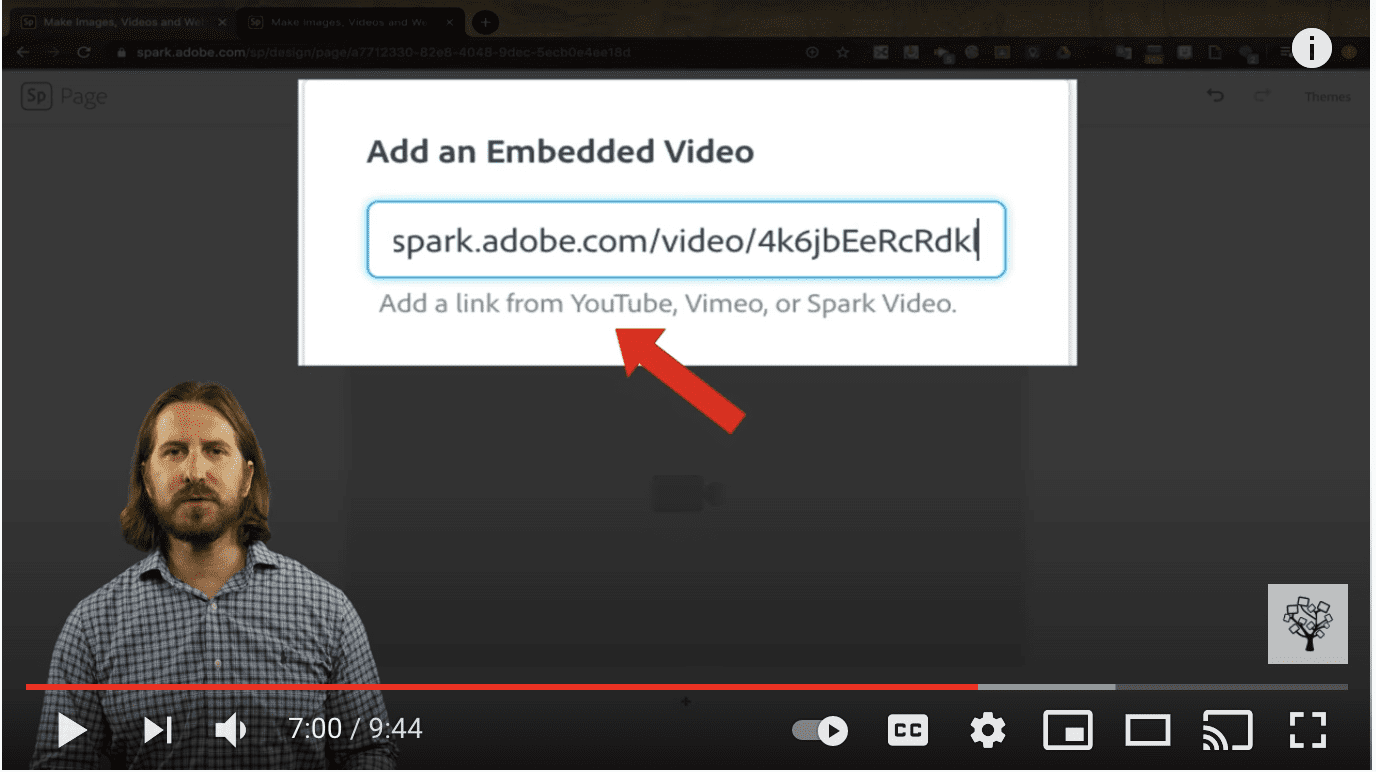Open the Themes panel
This screenshot has width=1376, height=772.
(1327, 97)
